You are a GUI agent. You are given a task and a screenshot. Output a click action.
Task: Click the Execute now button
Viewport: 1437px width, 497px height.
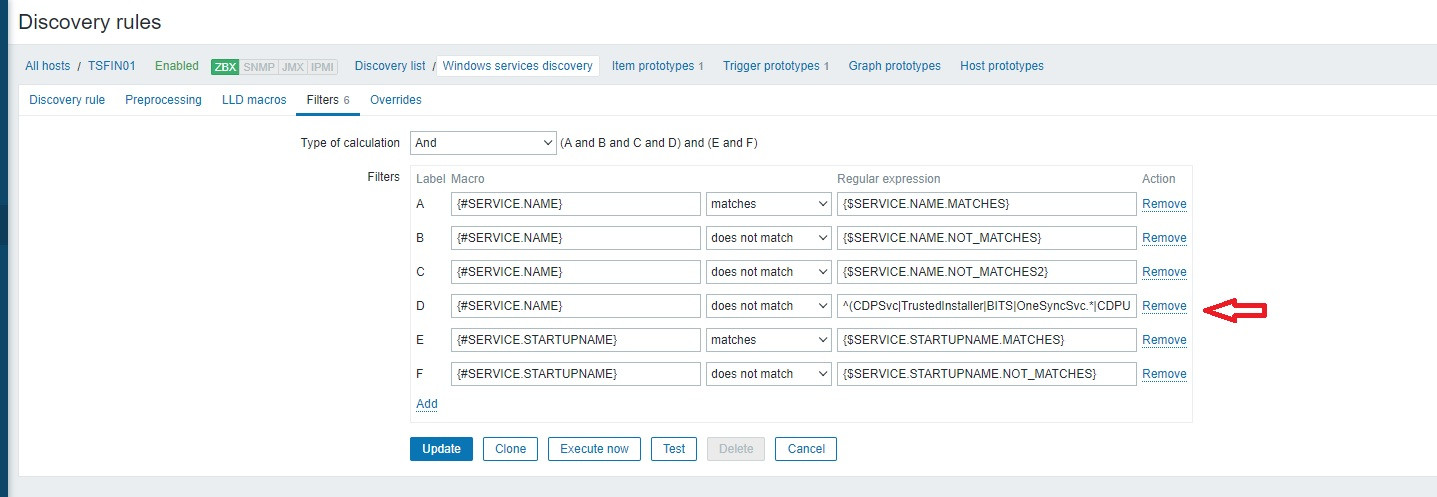coord(594,449)
